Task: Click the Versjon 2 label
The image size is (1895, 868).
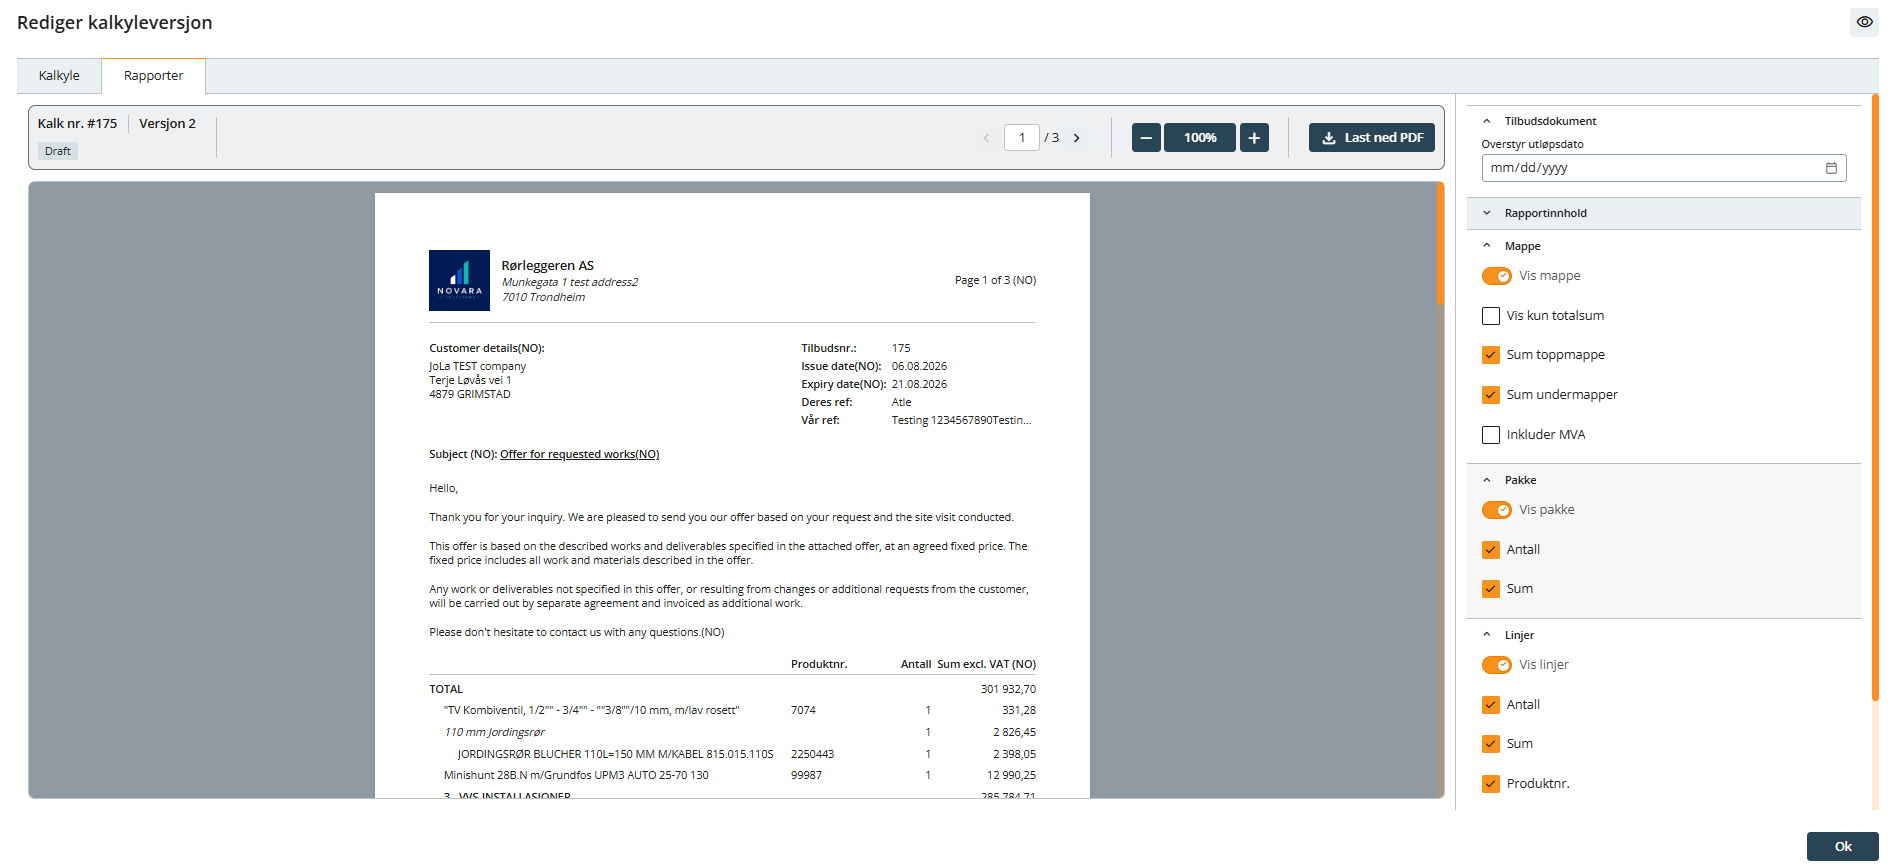Action: point(167,124)
